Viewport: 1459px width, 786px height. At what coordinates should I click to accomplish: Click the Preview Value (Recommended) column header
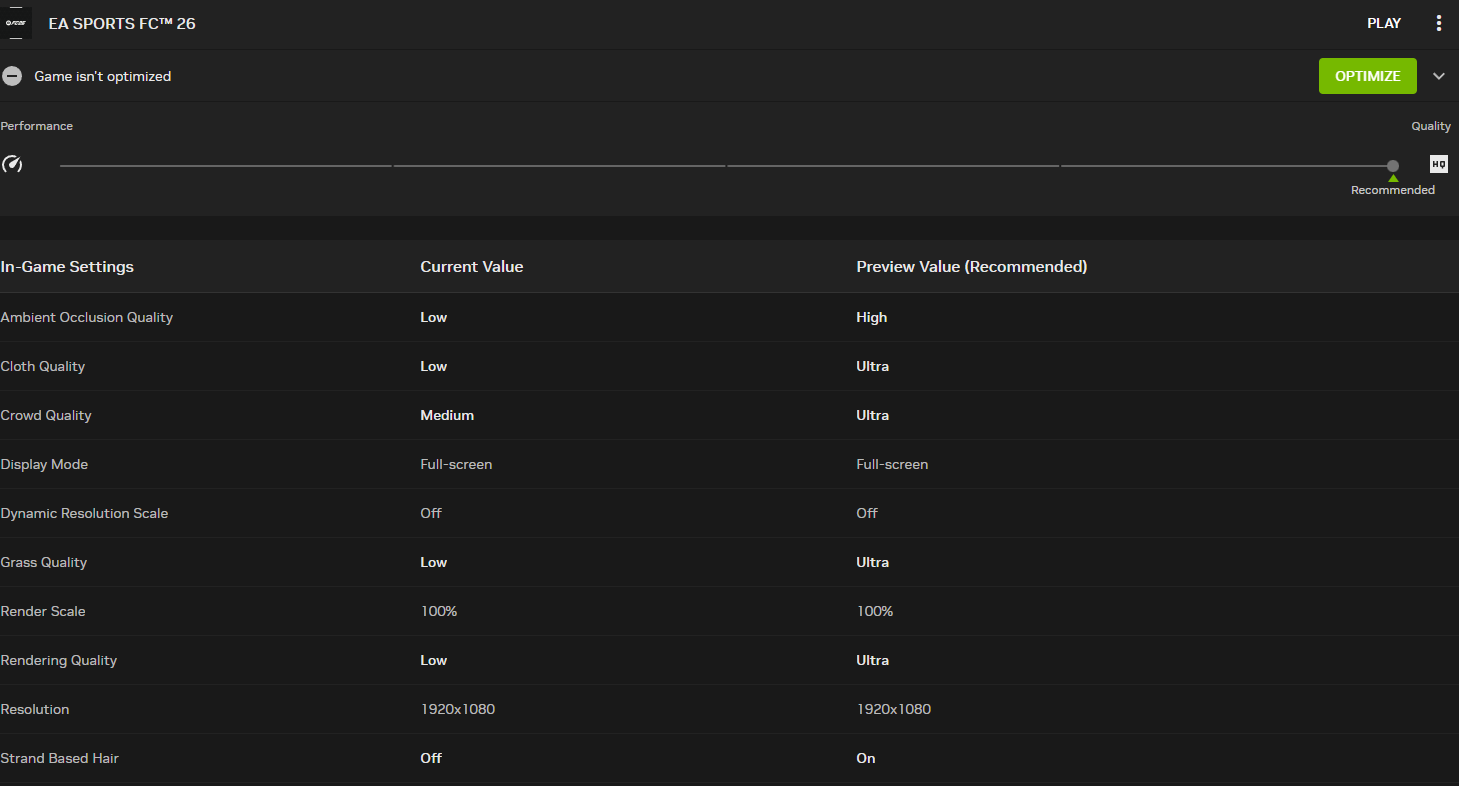(x=971, y=267)
